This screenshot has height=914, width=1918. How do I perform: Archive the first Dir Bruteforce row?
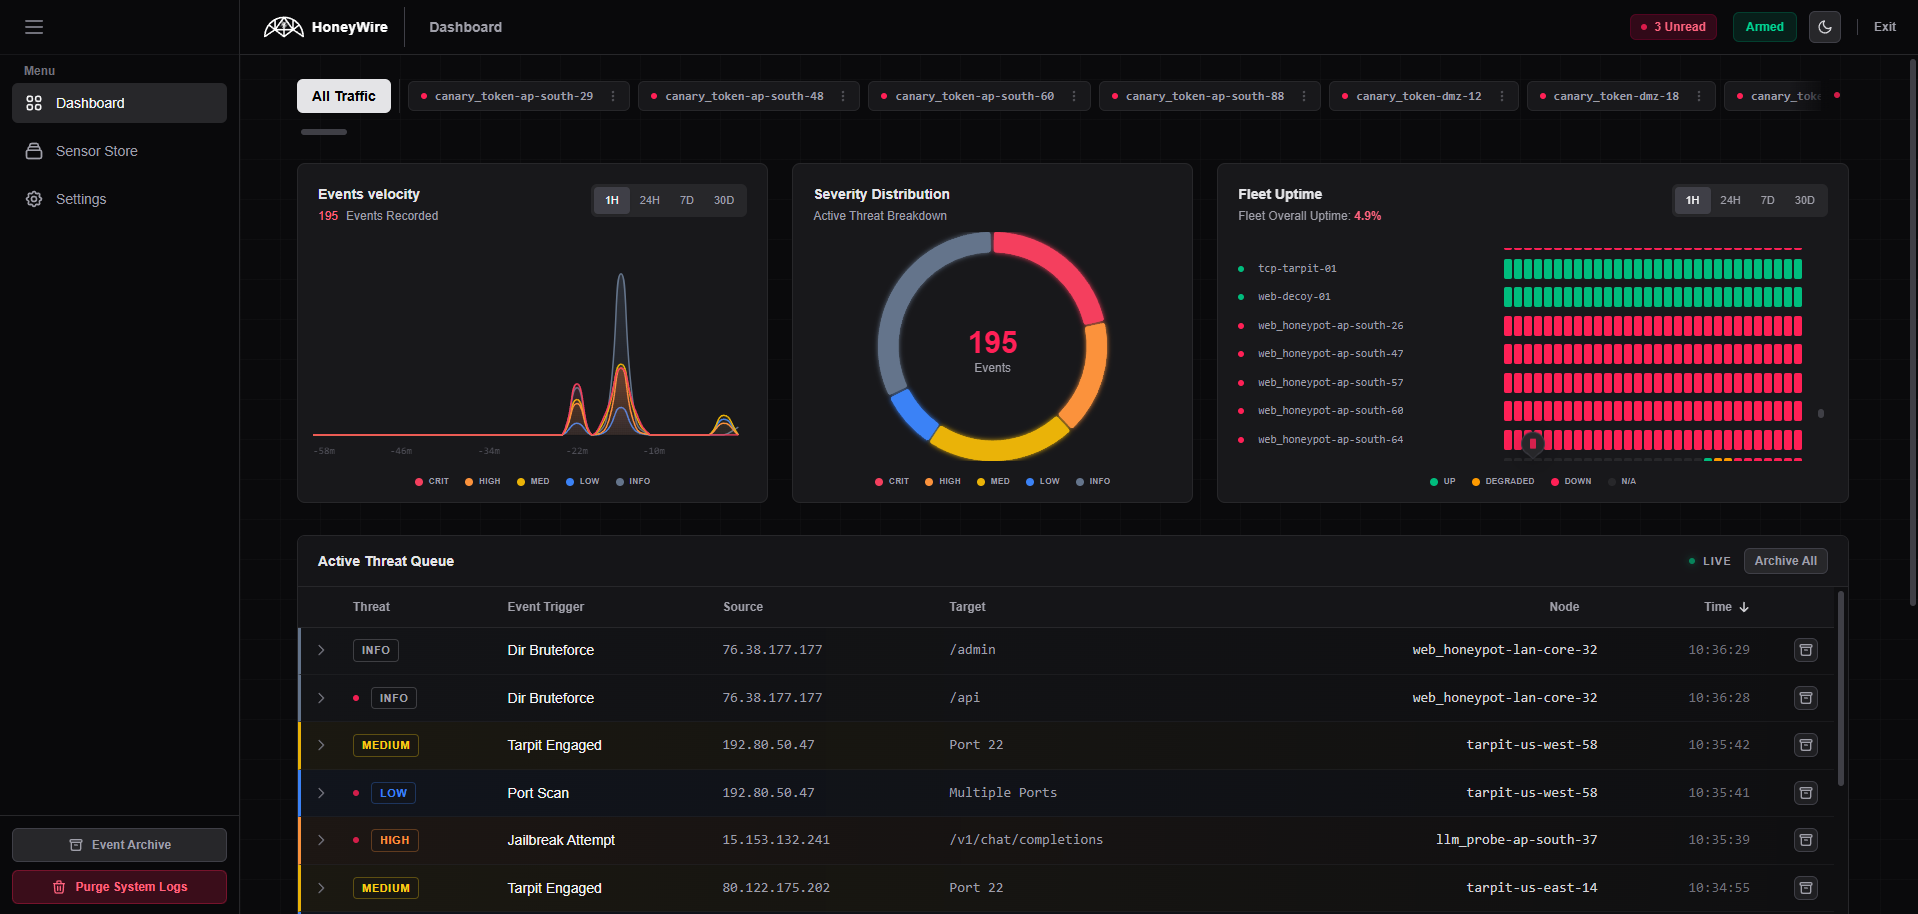click(x=1805, y=650)
